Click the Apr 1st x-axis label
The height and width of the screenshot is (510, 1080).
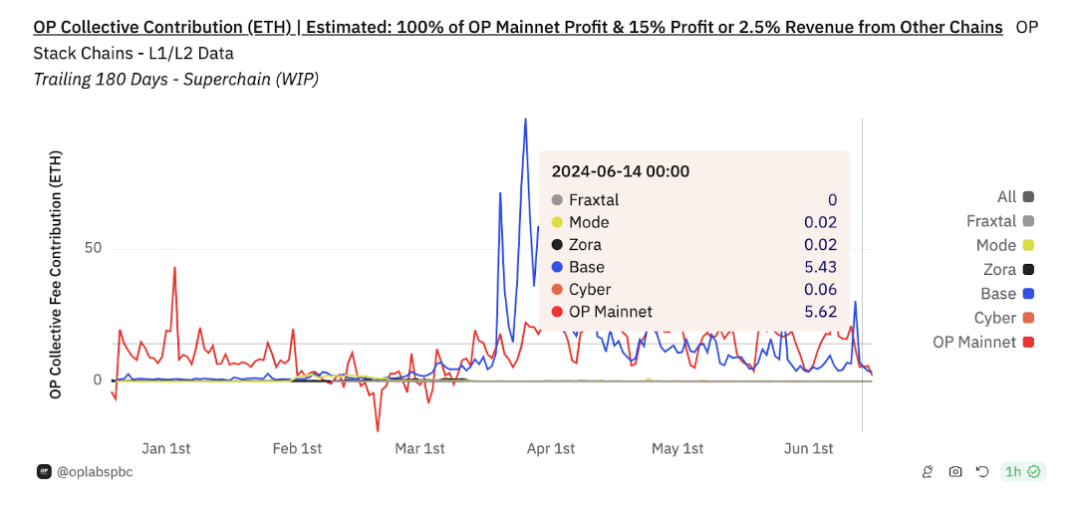550,449
